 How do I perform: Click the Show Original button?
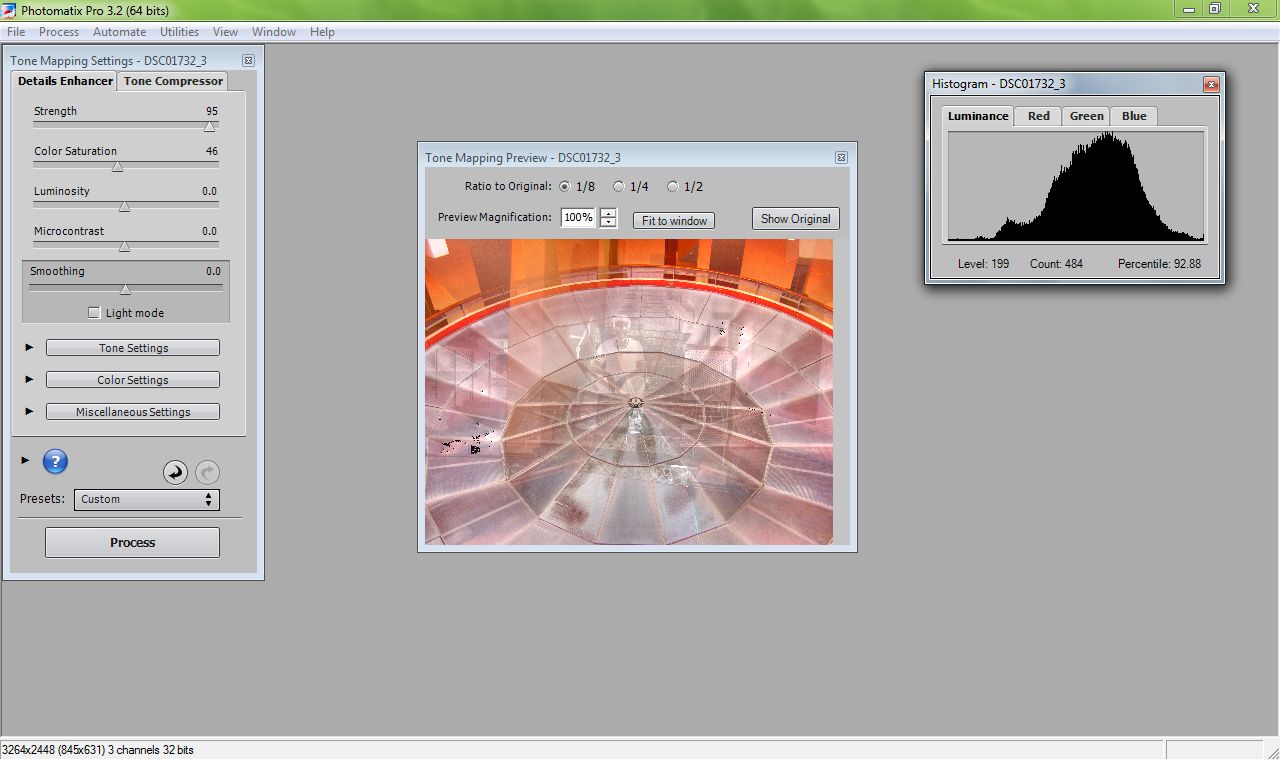click(x=795, y=219)
